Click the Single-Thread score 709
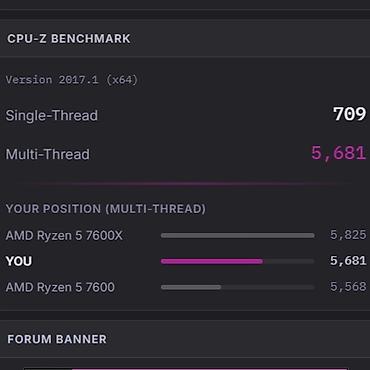Screen dimensions: 370x370 (349, 114)
